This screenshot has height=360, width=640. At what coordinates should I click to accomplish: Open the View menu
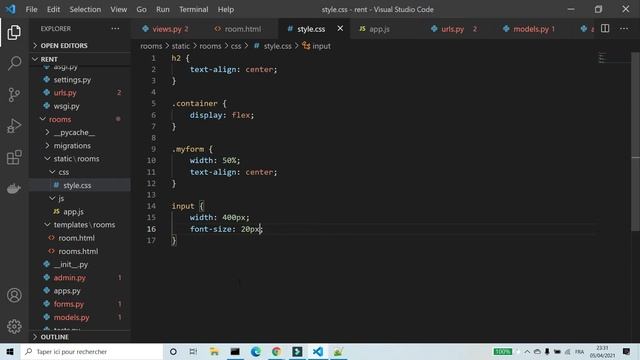click(118, 9)
